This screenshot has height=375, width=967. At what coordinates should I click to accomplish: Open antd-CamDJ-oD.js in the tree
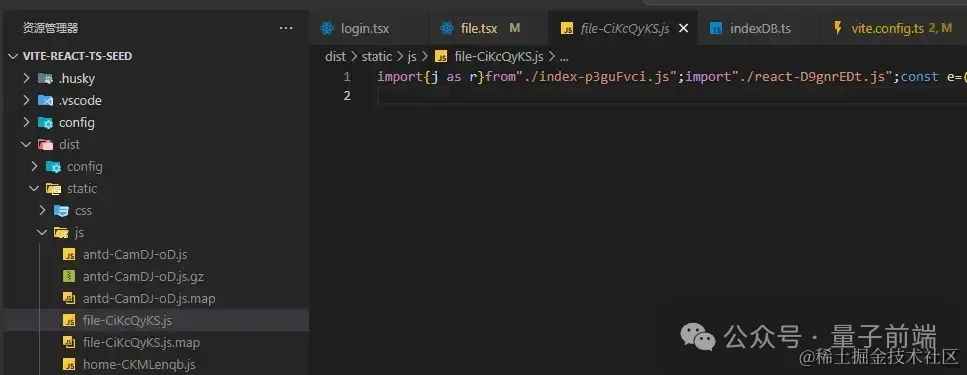click(x=135, y=255)
